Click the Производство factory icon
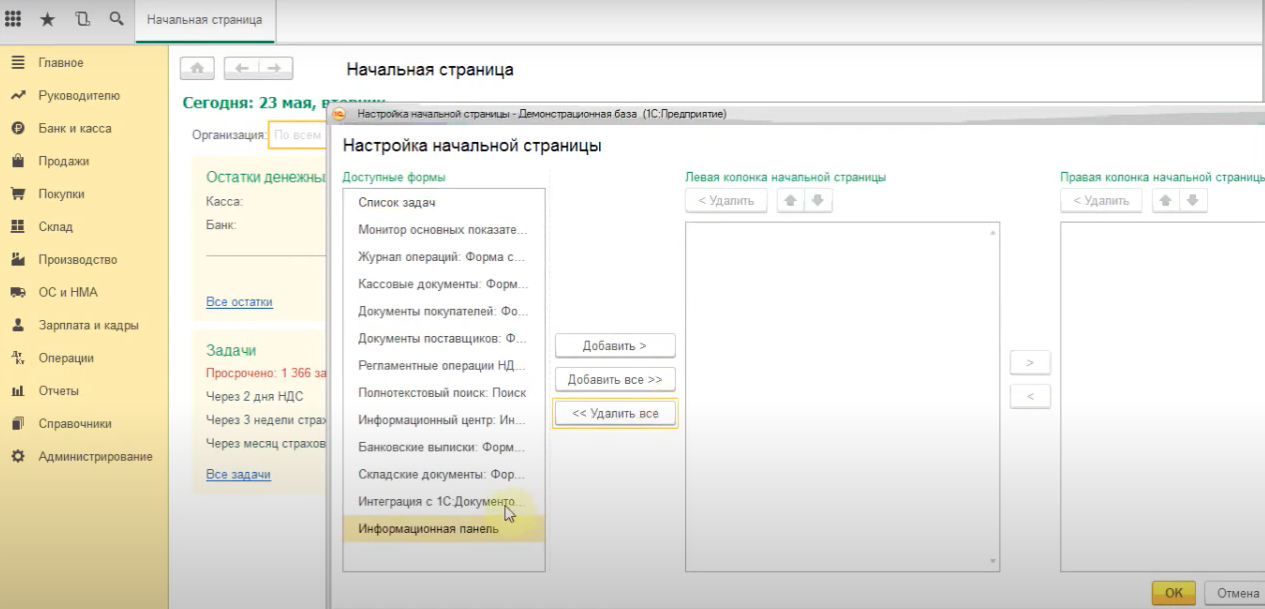Viewport: 1265px width, 609px height. (17, 260)
